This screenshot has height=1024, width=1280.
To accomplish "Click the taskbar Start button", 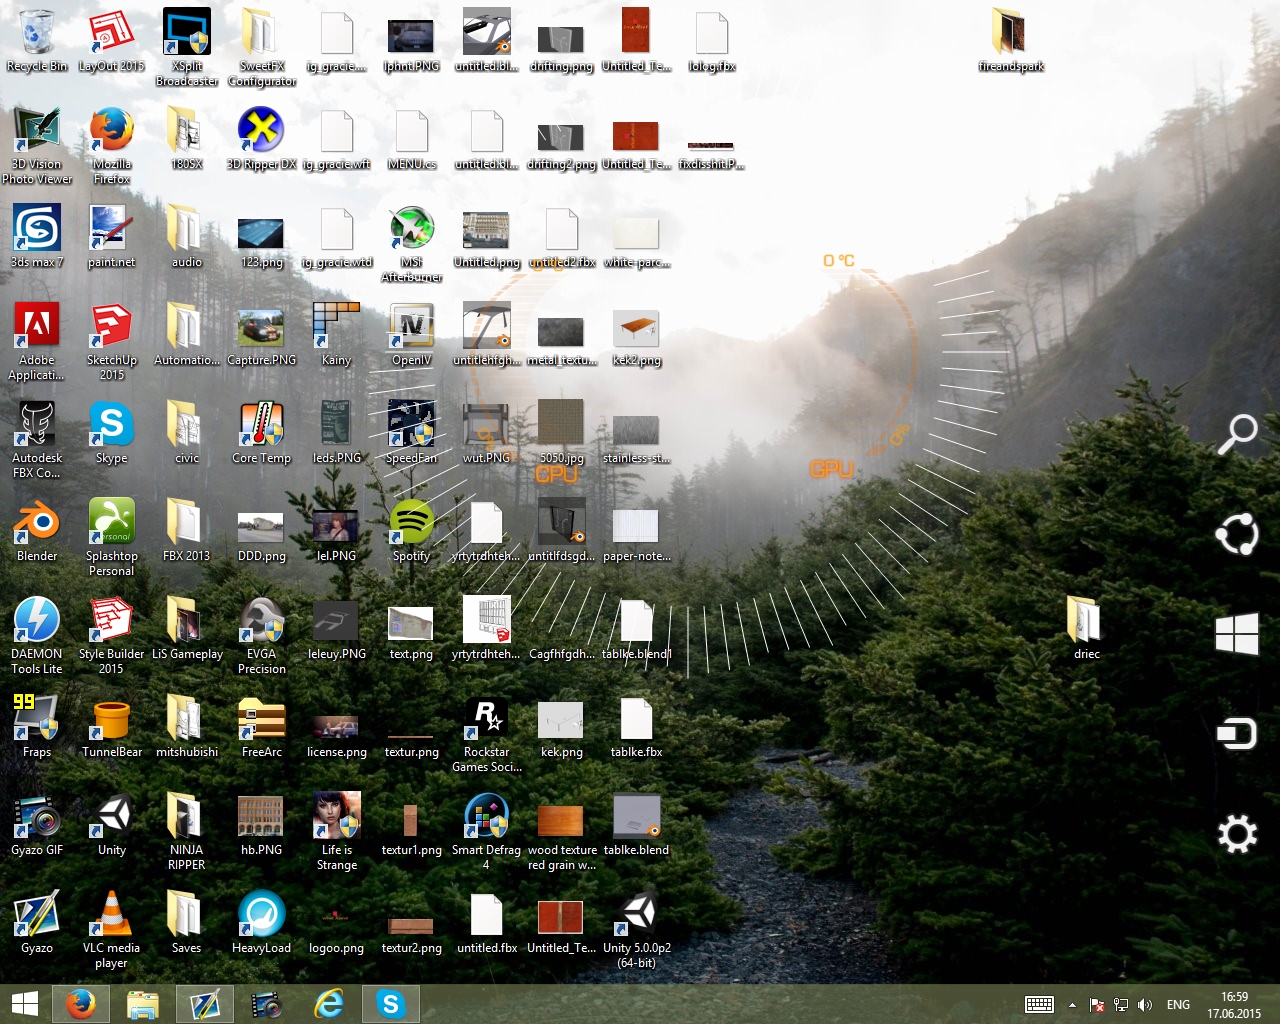I will [25, 1004].
